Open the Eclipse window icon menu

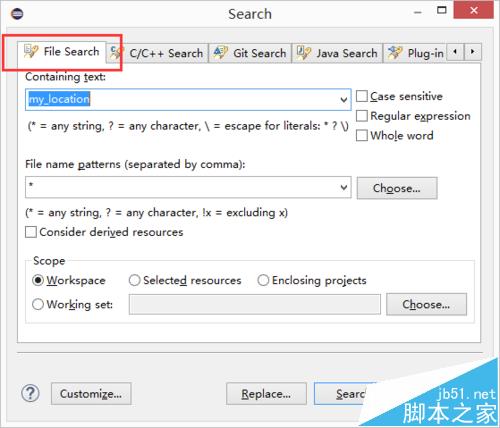pyautogui.click(x=17, y=14)
